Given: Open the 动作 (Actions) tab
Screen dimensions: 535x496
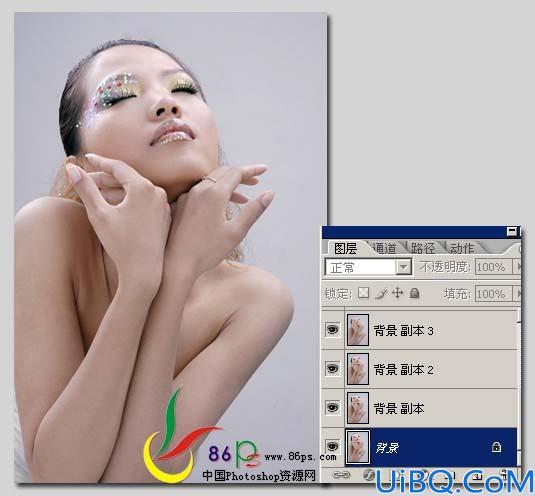Looking at the screenshot, I should click(x=462, y=248).
